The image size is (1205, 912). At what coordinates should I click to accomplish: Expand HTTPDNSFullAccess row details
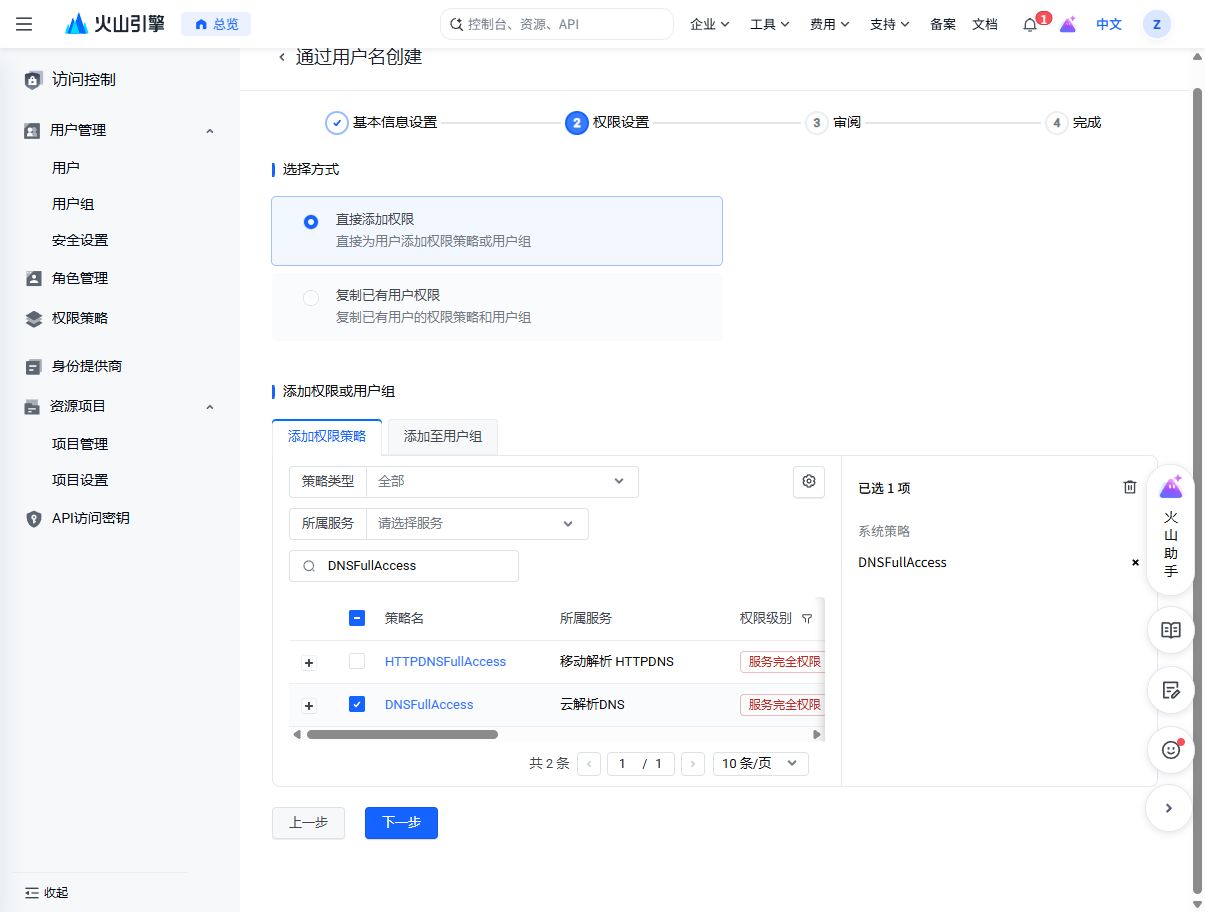[309, 663]
